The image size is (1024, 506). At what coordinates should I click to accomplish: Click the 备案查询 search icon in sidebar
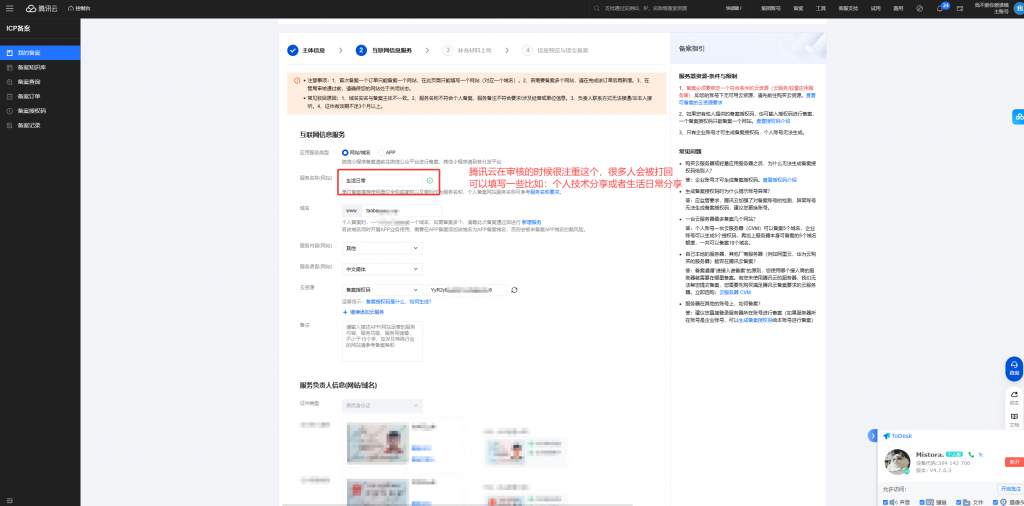(x=10, y=82)
